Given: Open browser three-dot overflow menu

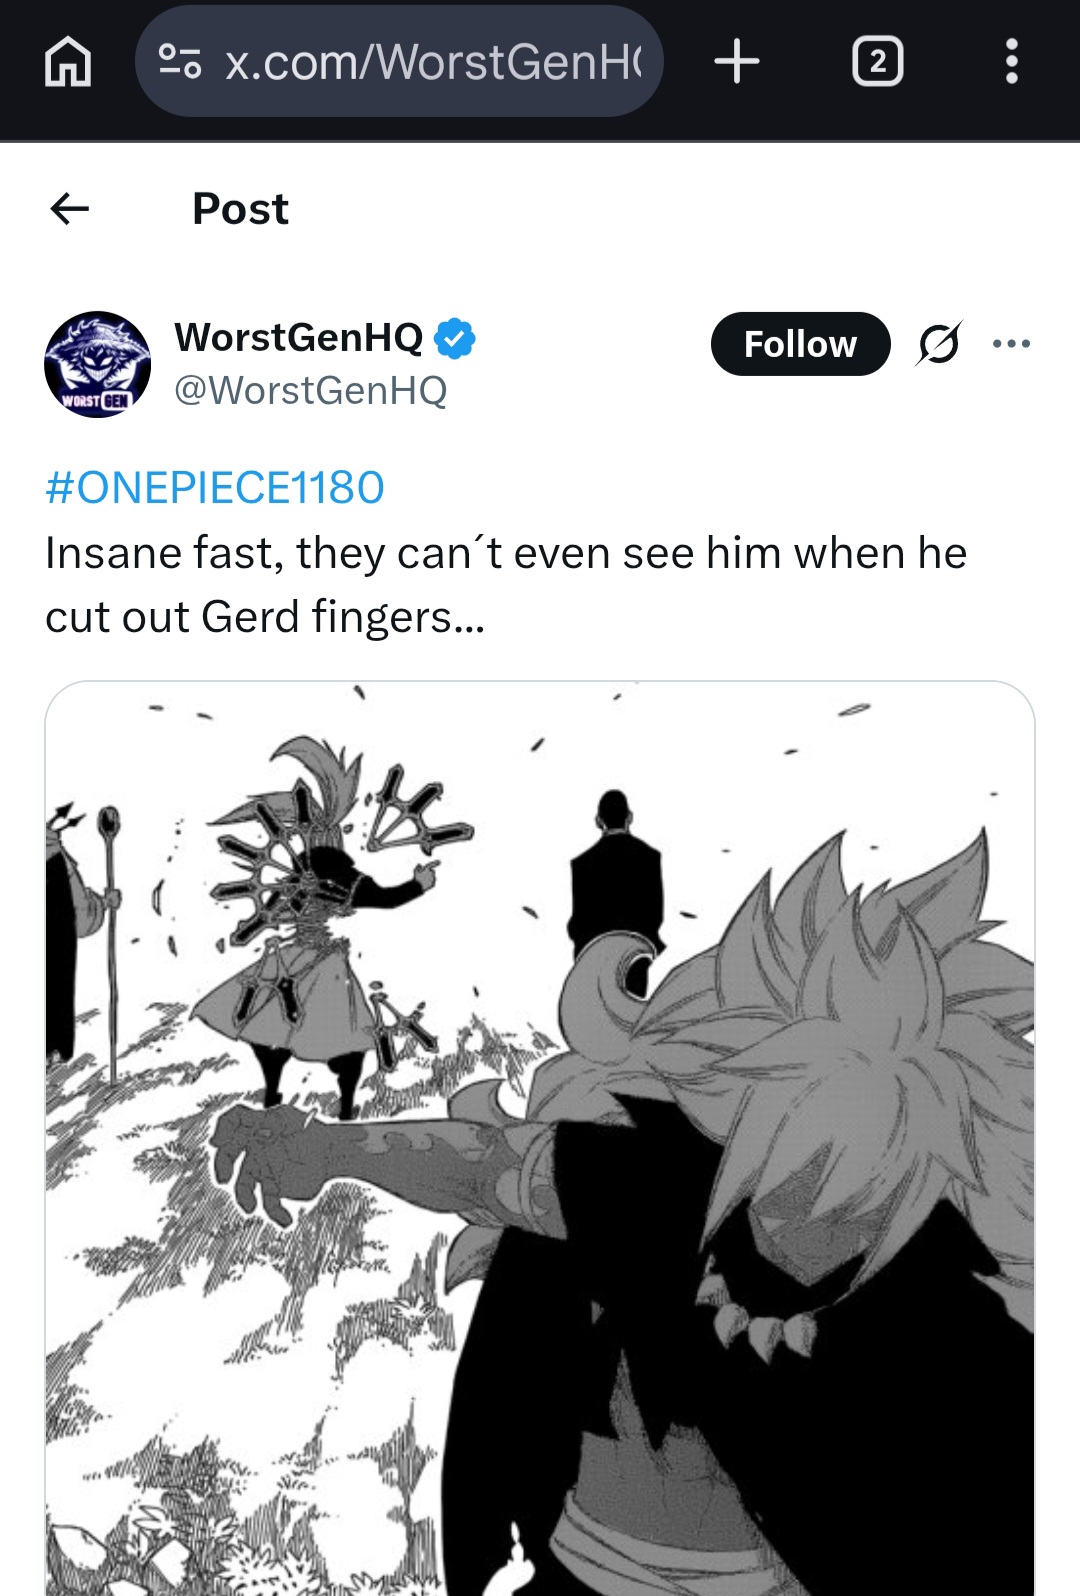Looking at the screenshot, I should [x=1011, y=61].
